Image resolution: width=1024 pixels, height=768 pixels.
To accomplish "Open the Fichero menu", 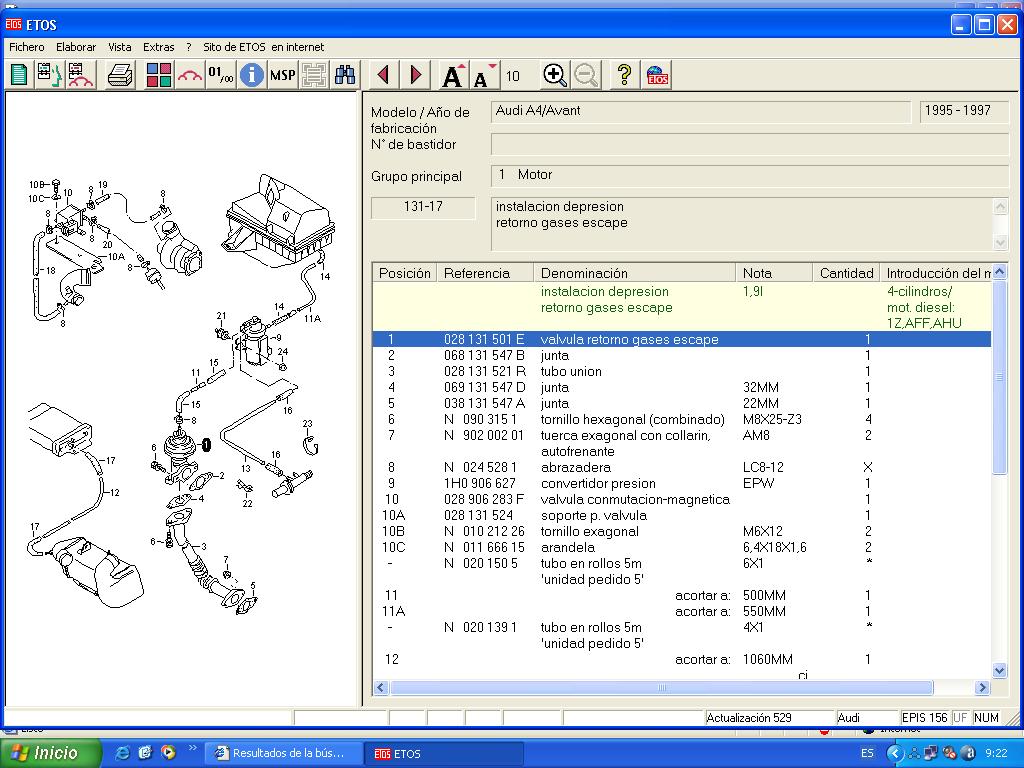I will pos(27,47).
